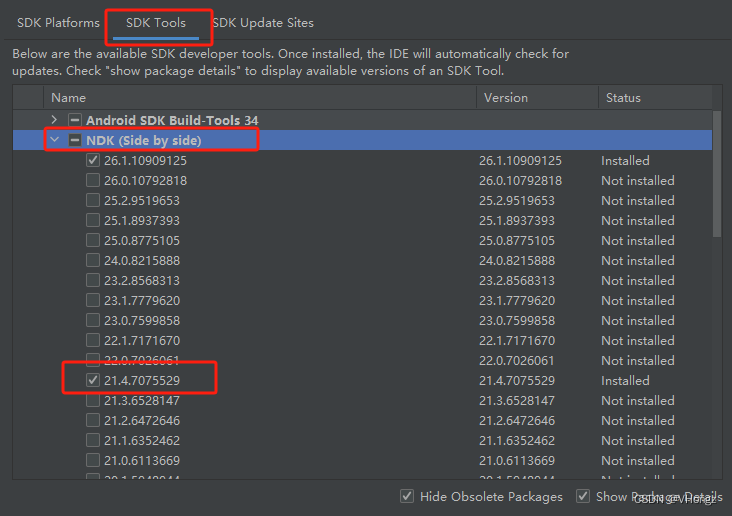This screenshot has width=732, height=516.
Task: Check NDK version 21.0.6113669
Action: pos(93,460)
